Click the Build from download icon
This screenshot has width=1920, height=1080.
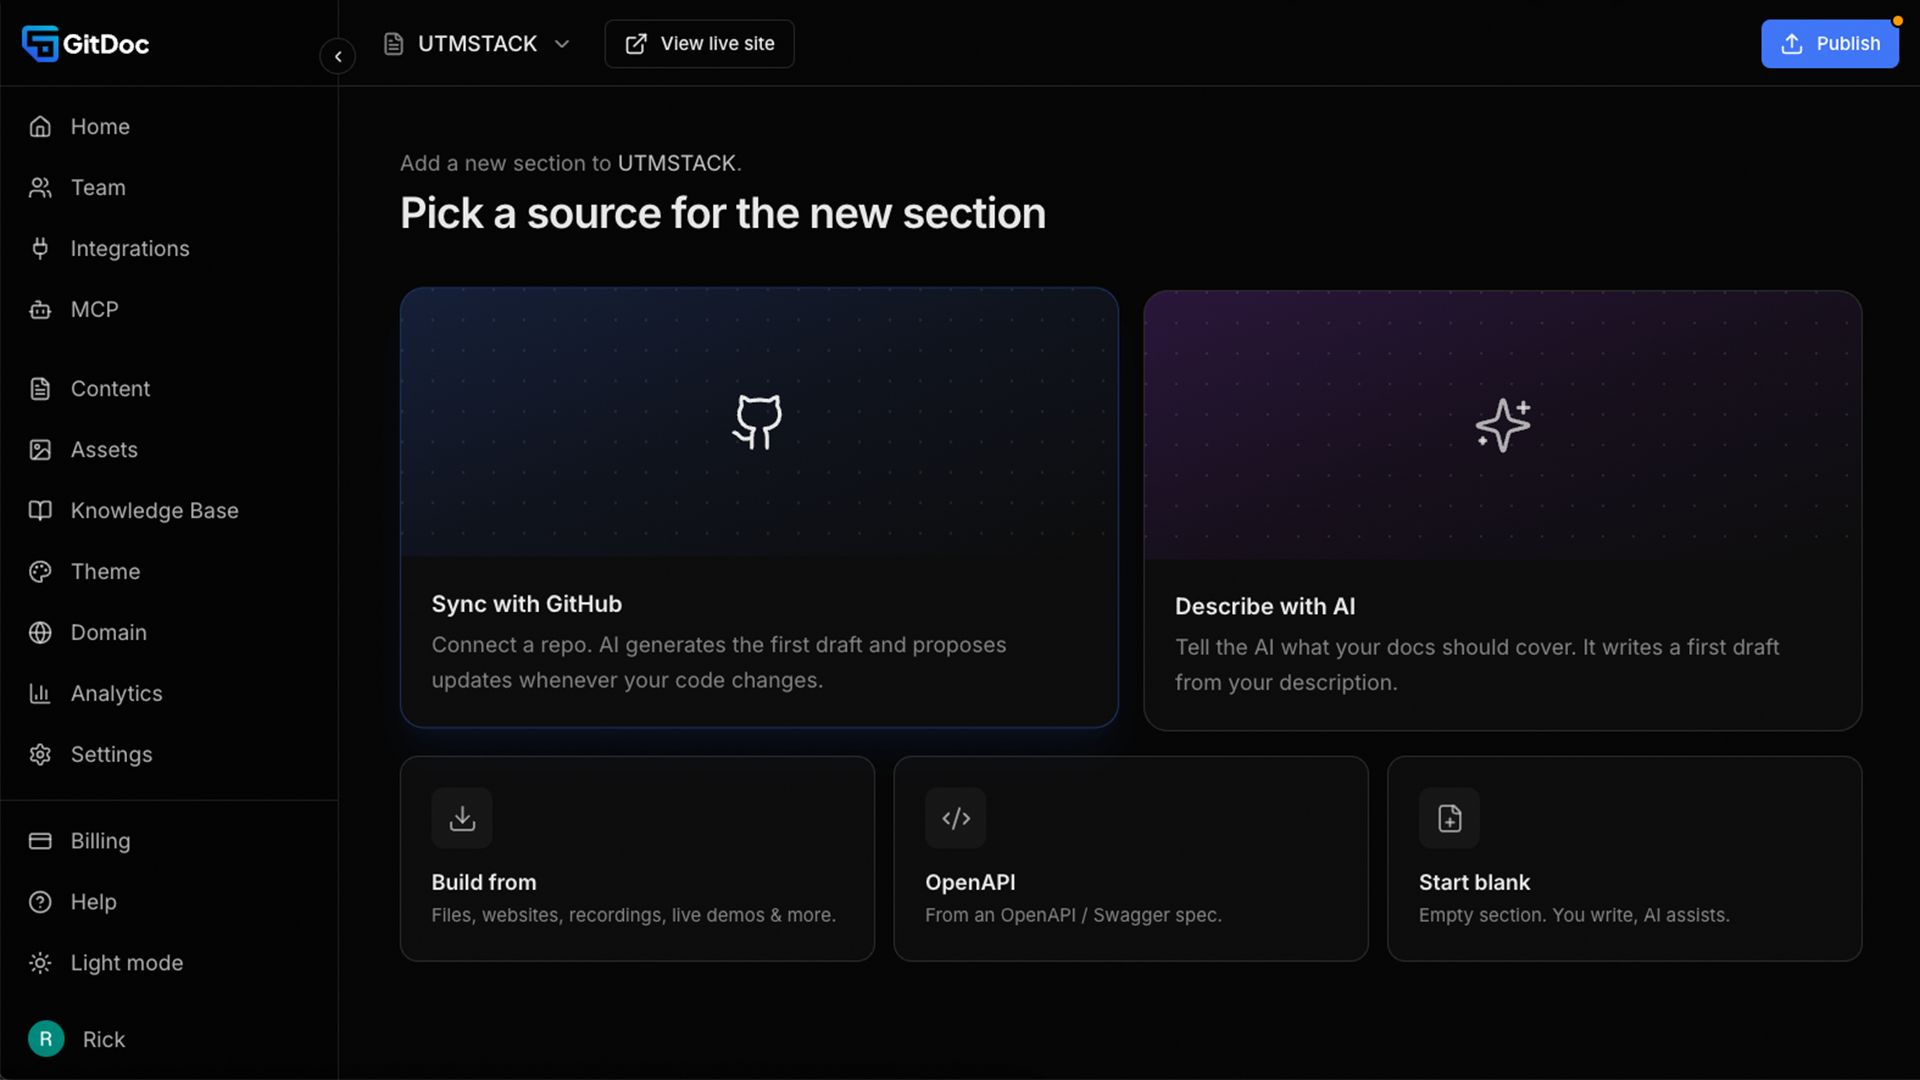point(462,818)
